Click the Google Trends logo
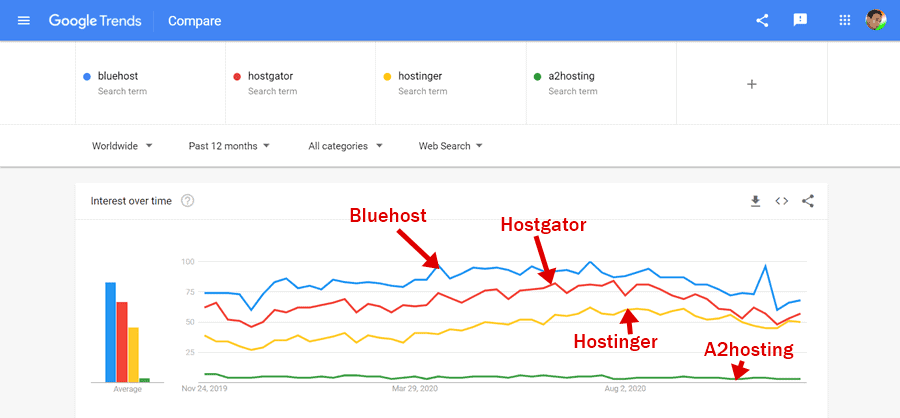Image resolution: width=900 pixels, height=418 pixels. (95, 21)
